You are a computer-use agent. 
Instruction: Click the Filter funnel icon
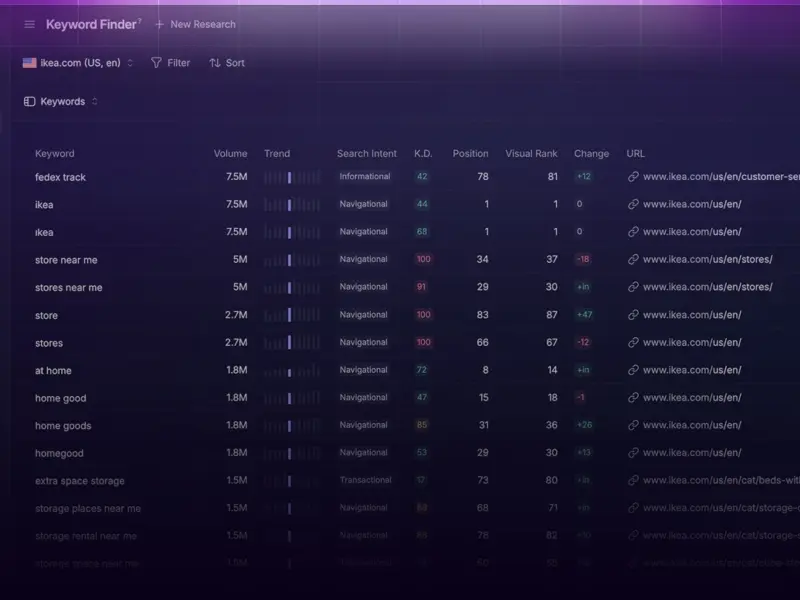pyautogui.click(x=156, y=63)
